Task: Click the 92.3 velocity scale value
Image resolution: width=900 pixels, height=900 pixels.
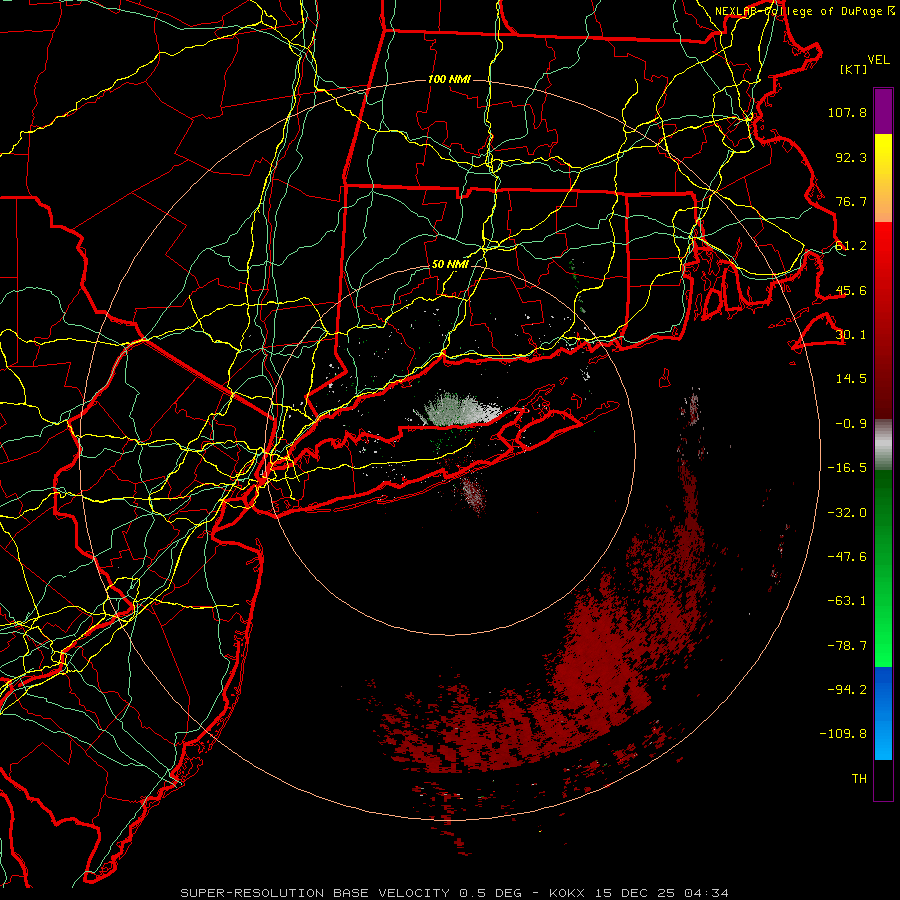Action: point(851,157)
